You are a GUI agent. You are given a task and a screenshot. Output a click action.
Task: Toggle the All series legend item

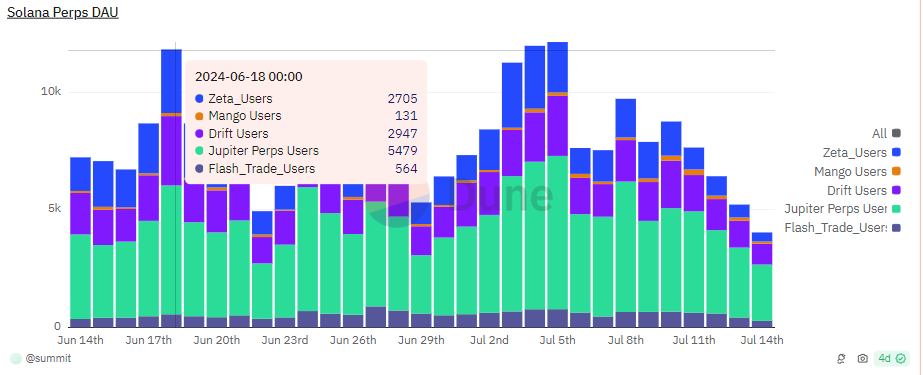click(x=887, y=134)
